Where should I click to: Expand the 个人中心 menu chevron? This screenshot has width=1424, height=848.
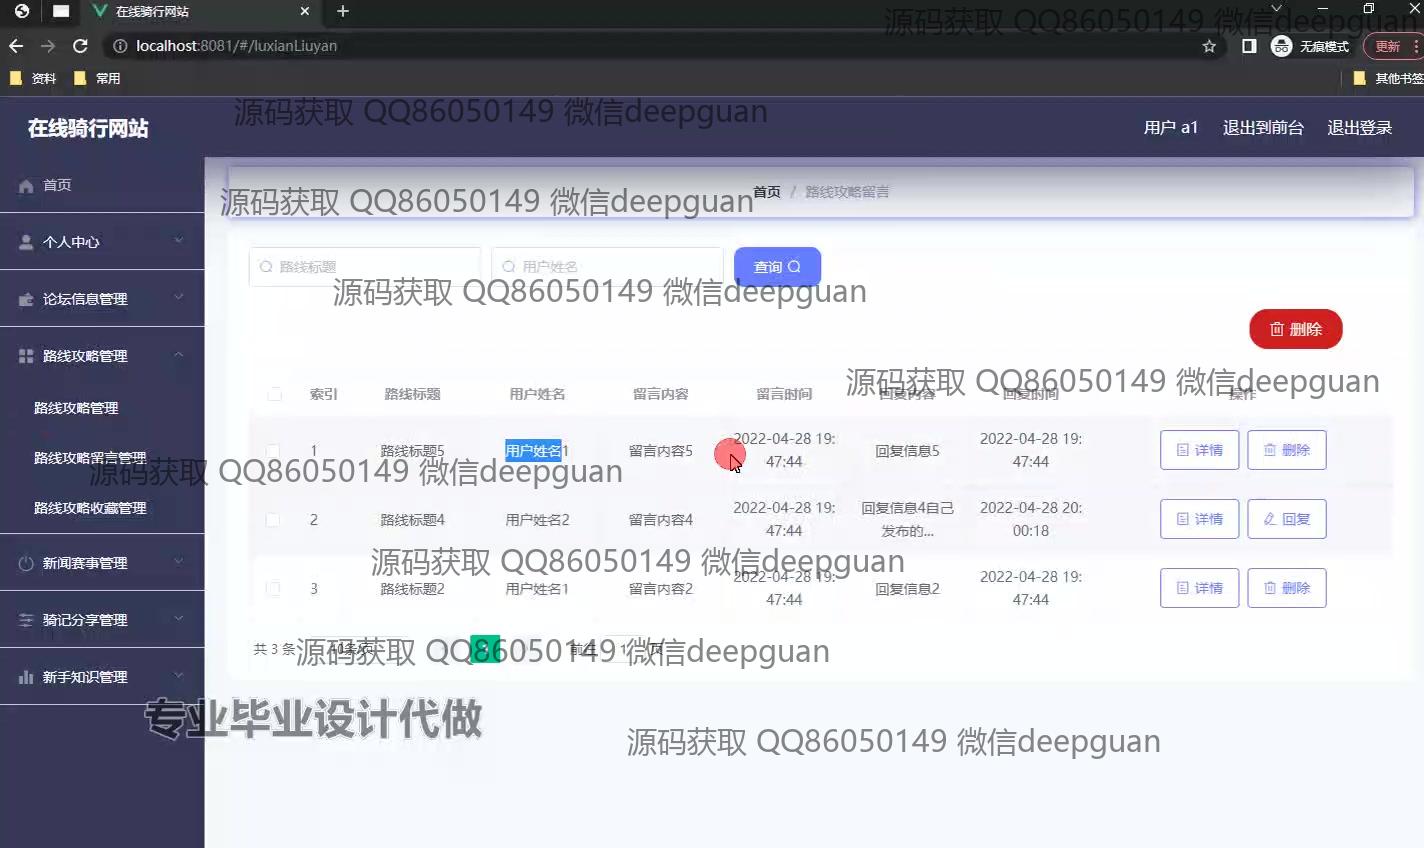click(x=179, y=240)
